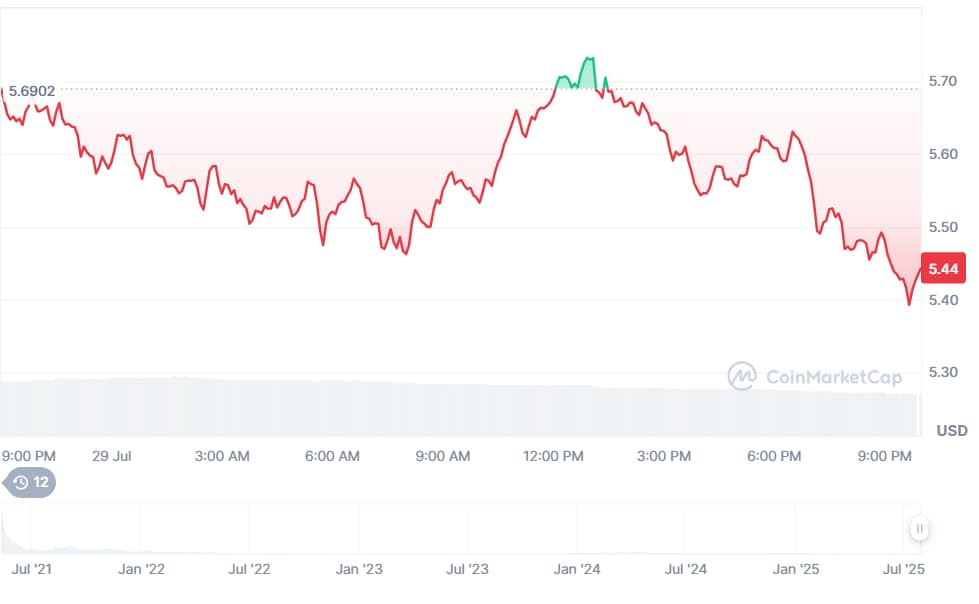Click the CoinMarketCap logo icon watermark

pyautogui.click(x=742, y=376)
